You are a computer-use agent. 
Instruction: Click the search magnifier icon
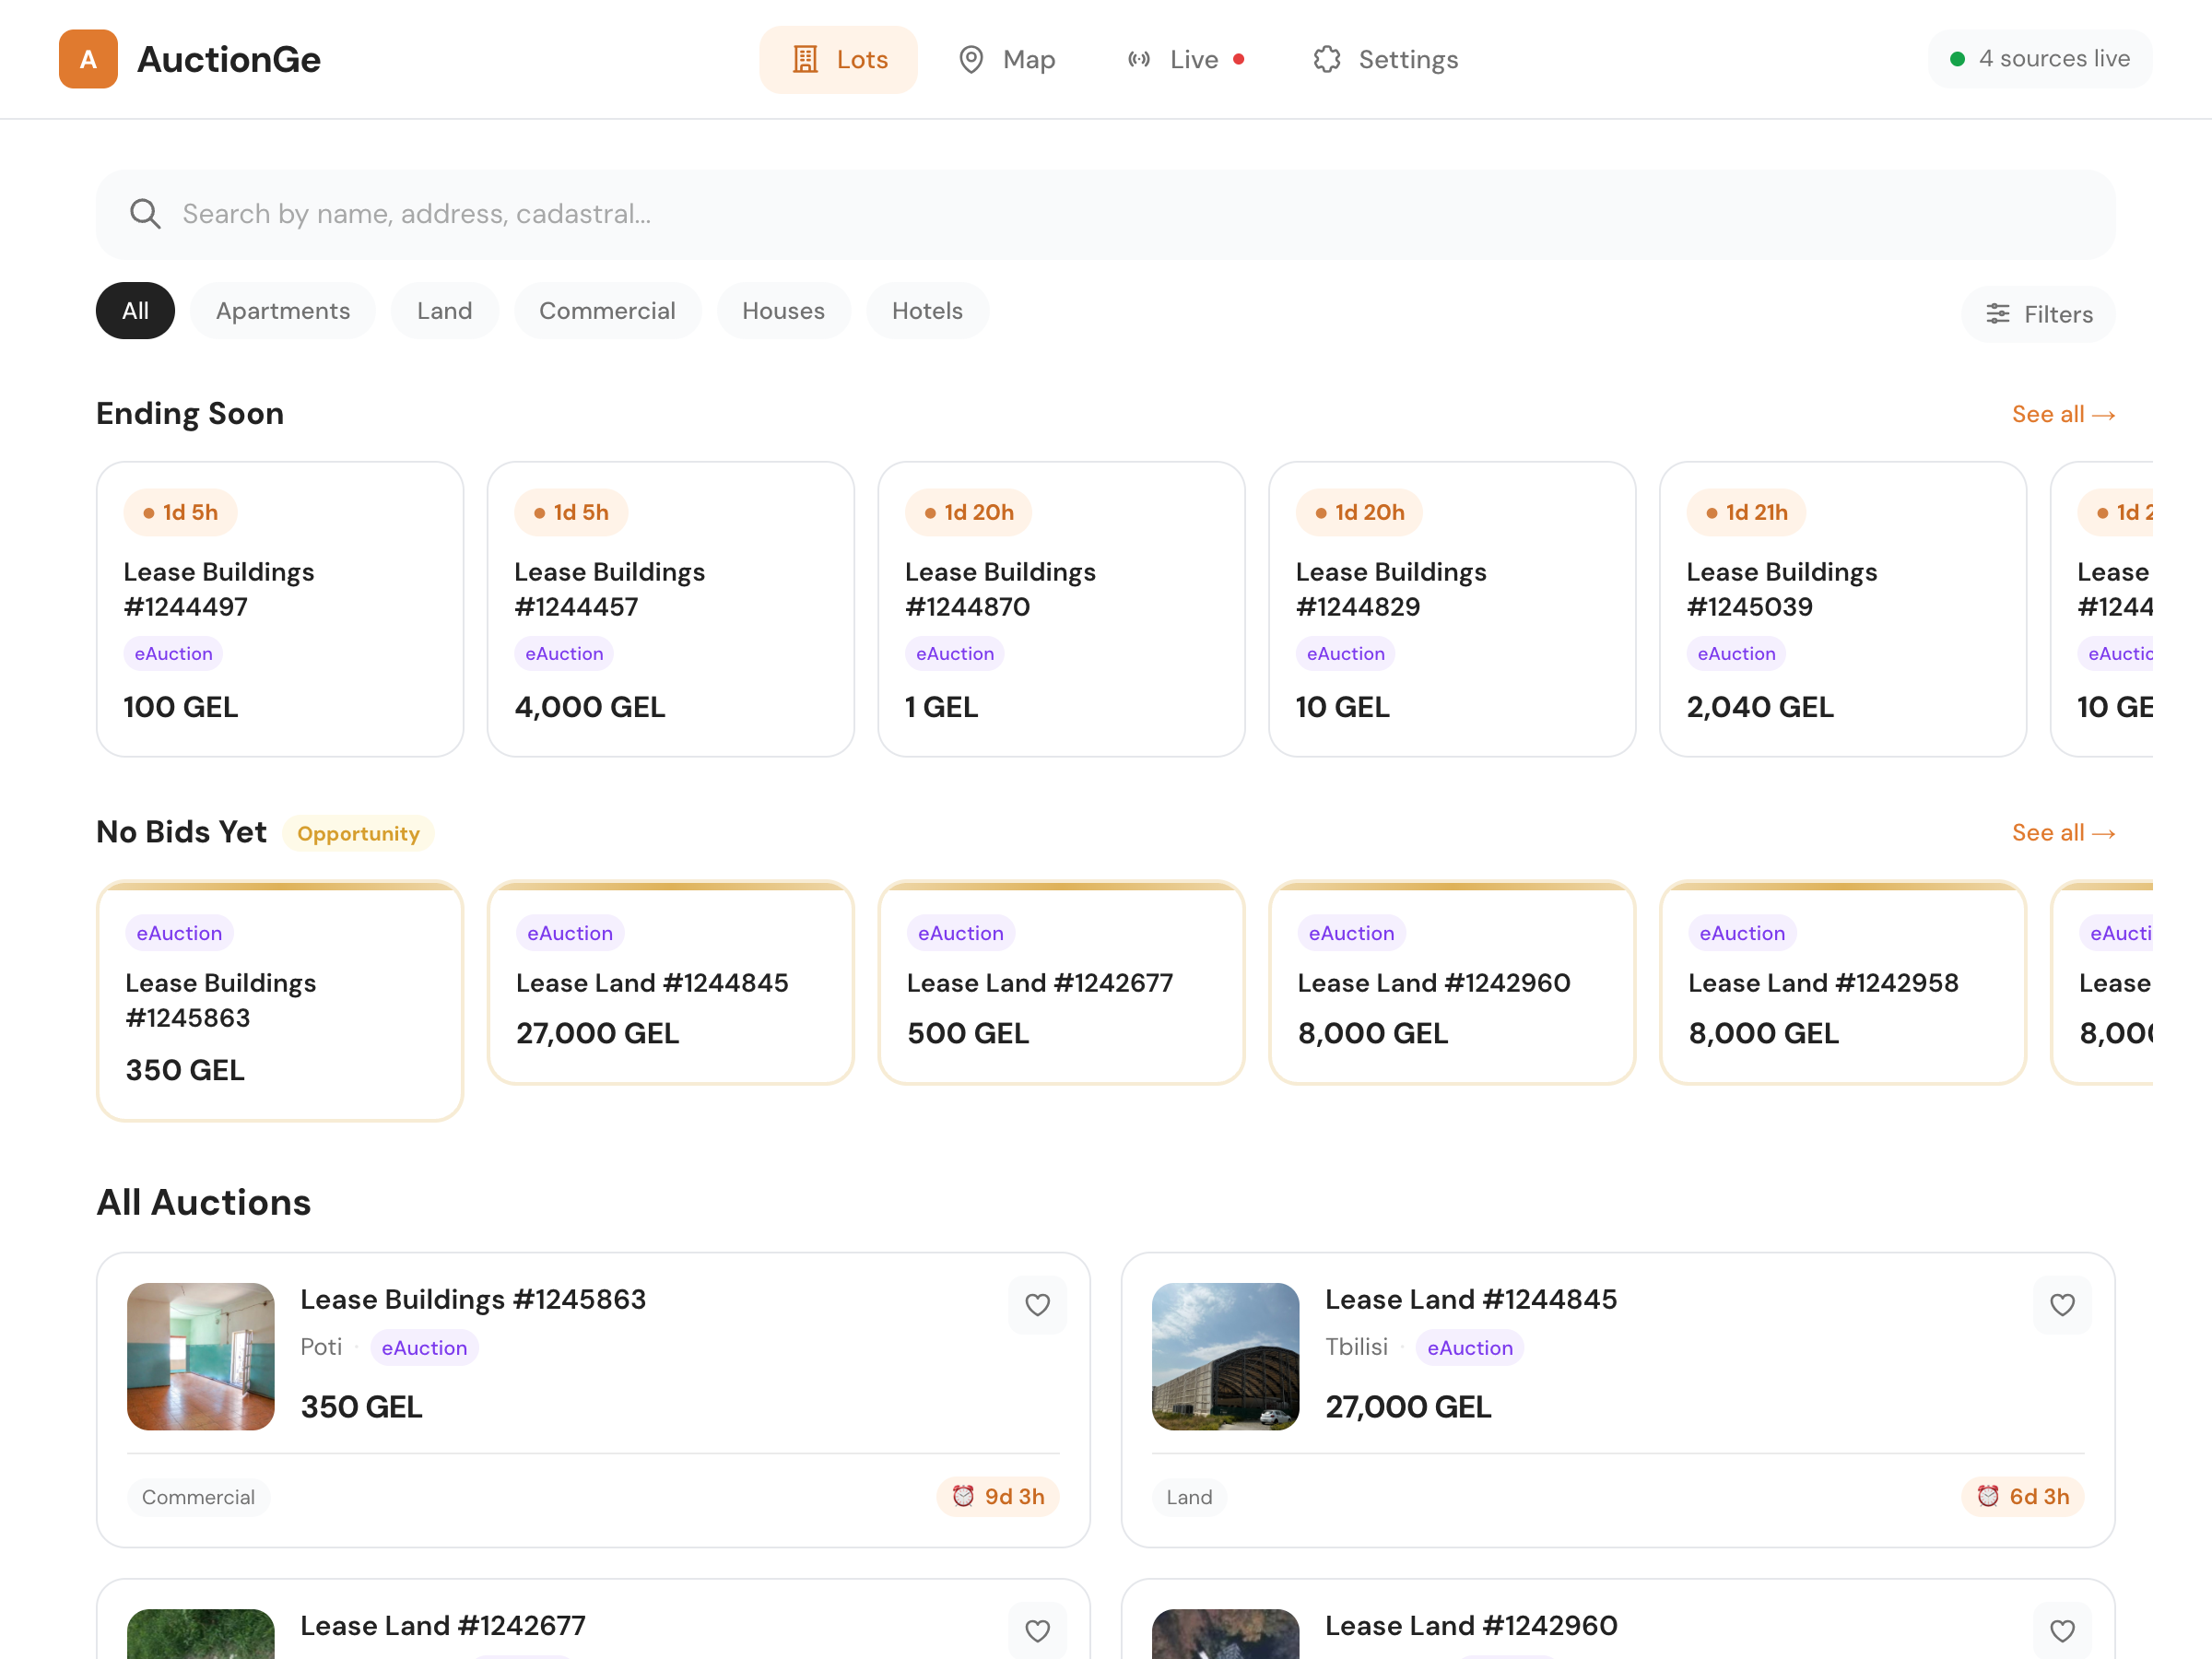146,213
